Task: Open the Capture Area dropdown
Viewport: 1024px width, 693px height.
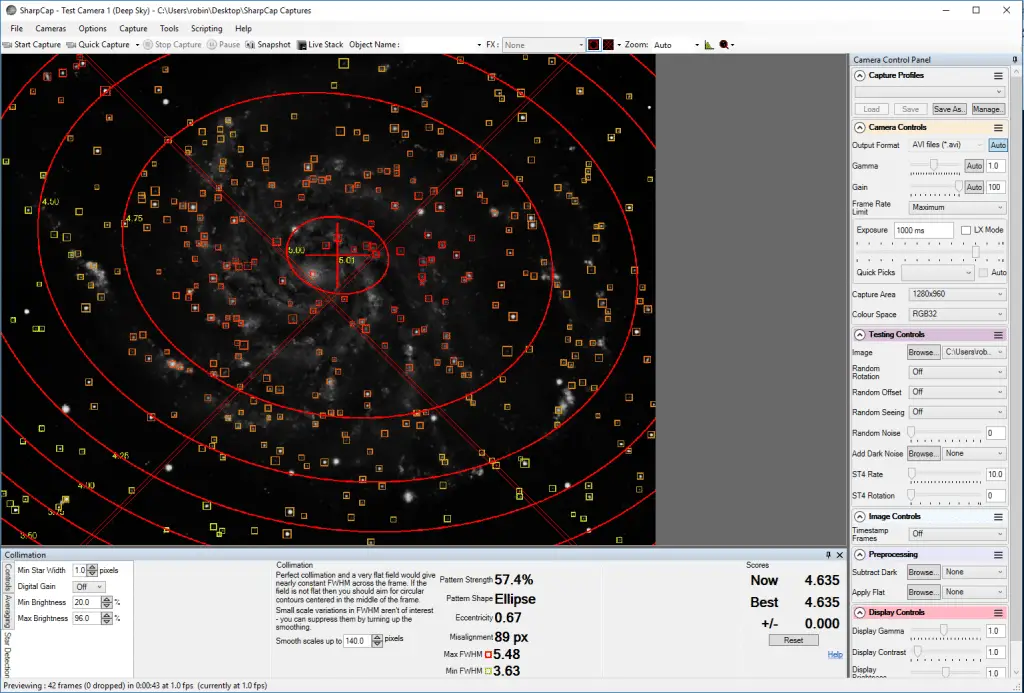Action: click(x=957, y=295)
